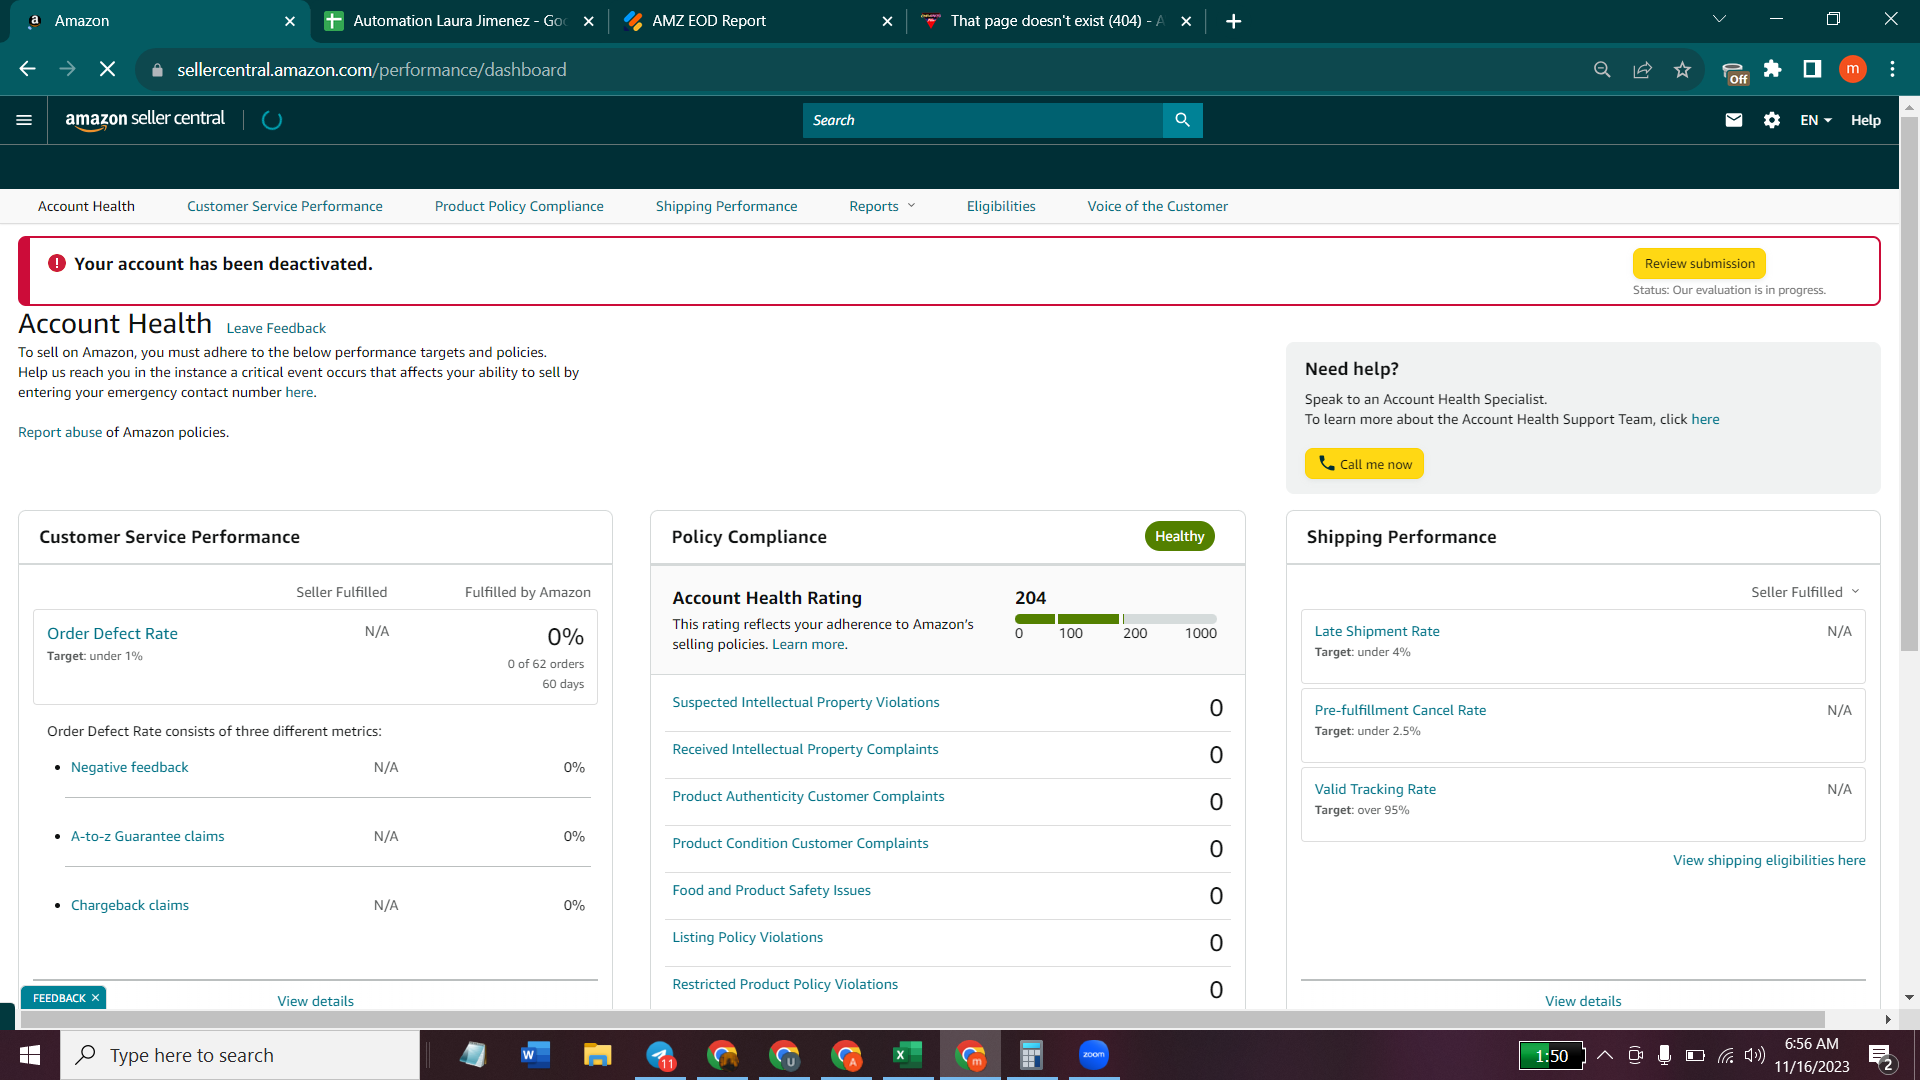Click the taskbar volume icon
Image resolution: width=1920 pixels, height=1080 pixels.
tap(1755, 1055)
